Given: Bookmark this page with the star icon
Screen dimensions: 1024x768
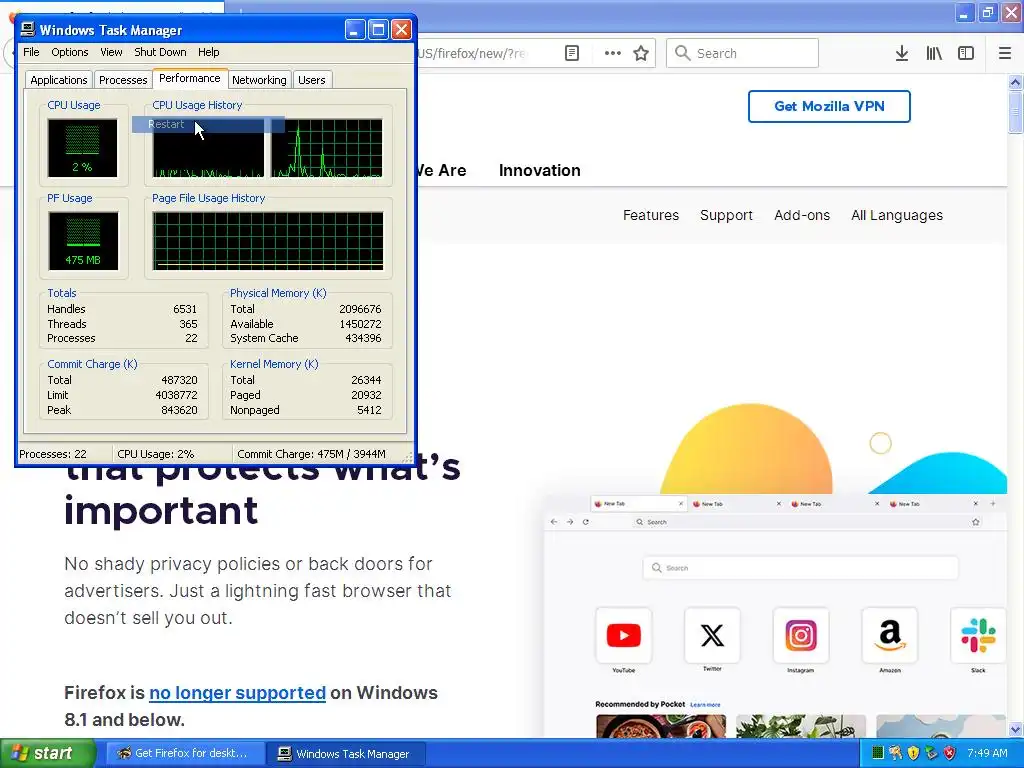Looking at the screenshot, I should pyautogui.click(x=641, y=53).
